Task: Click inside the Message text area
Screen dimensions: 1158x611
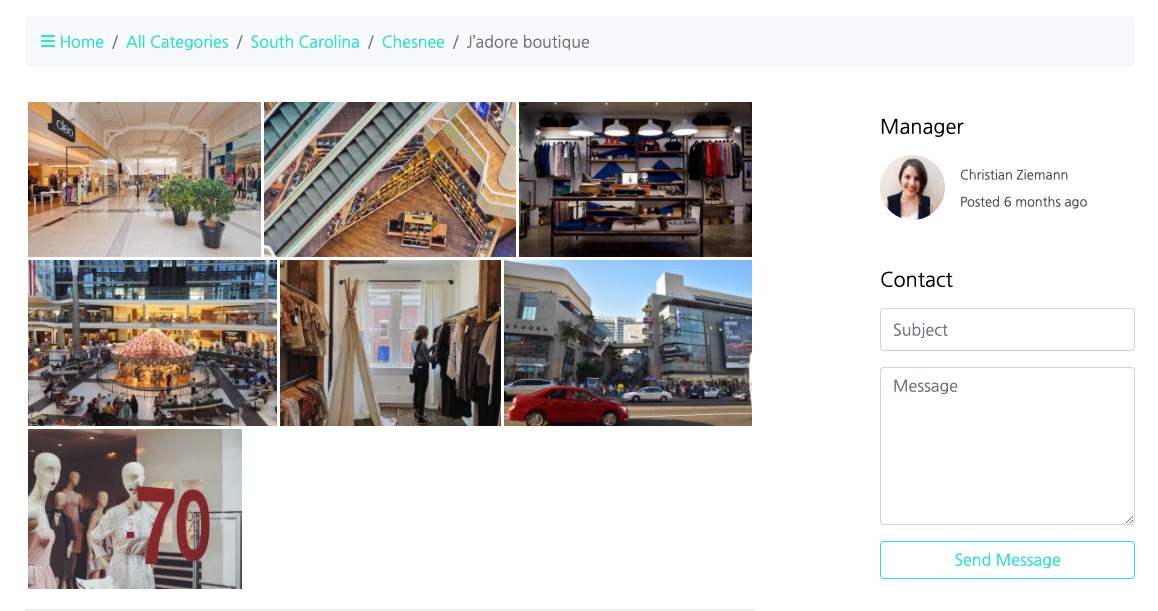Action: 1007,446
